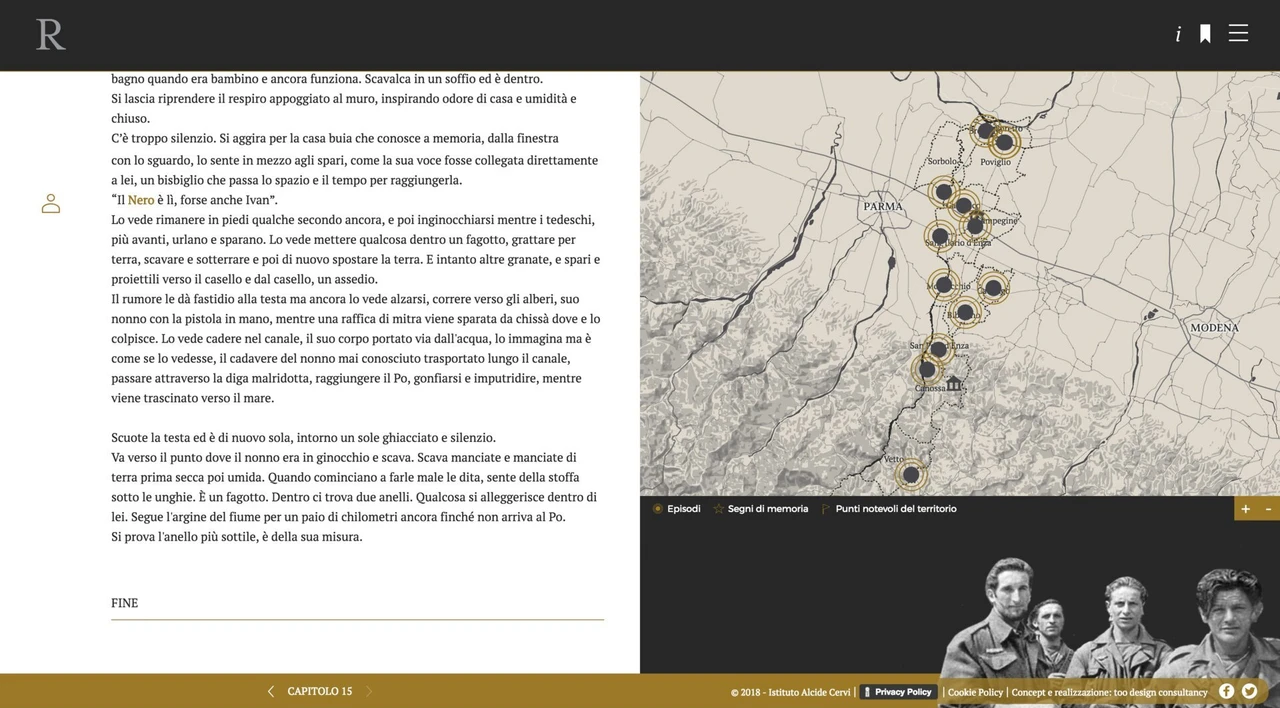The width and height of the screenshot is (1280, 708).
Task: Click the MODENA label on the map
Action: (x=1214, y=328)
